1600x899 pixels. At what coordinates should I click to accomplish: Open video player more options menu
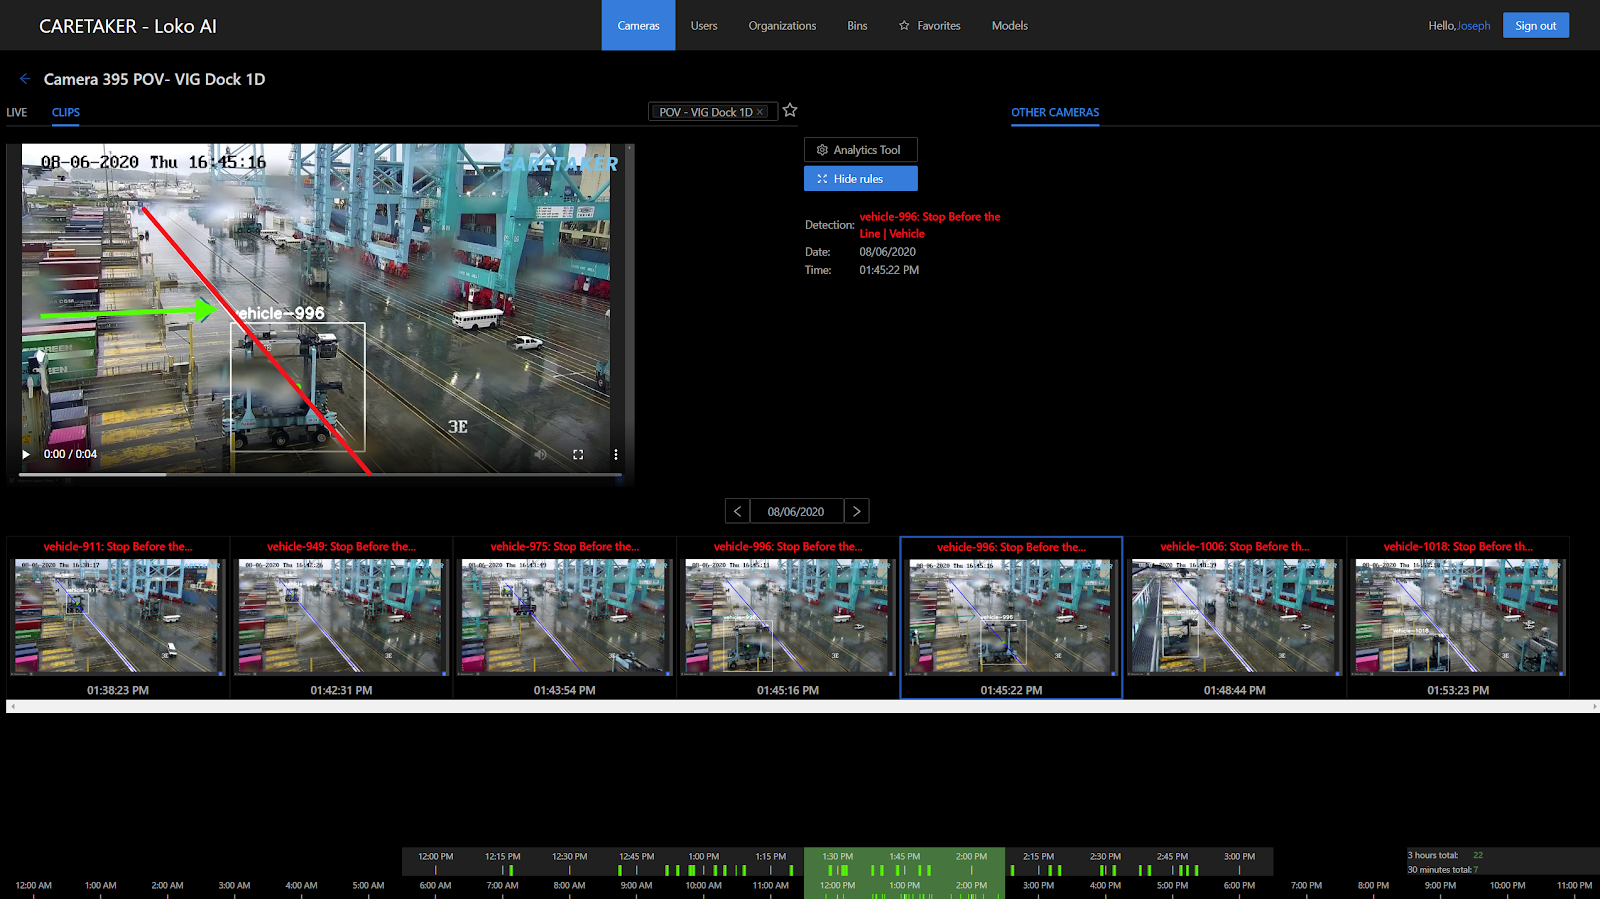pos(615,454)
